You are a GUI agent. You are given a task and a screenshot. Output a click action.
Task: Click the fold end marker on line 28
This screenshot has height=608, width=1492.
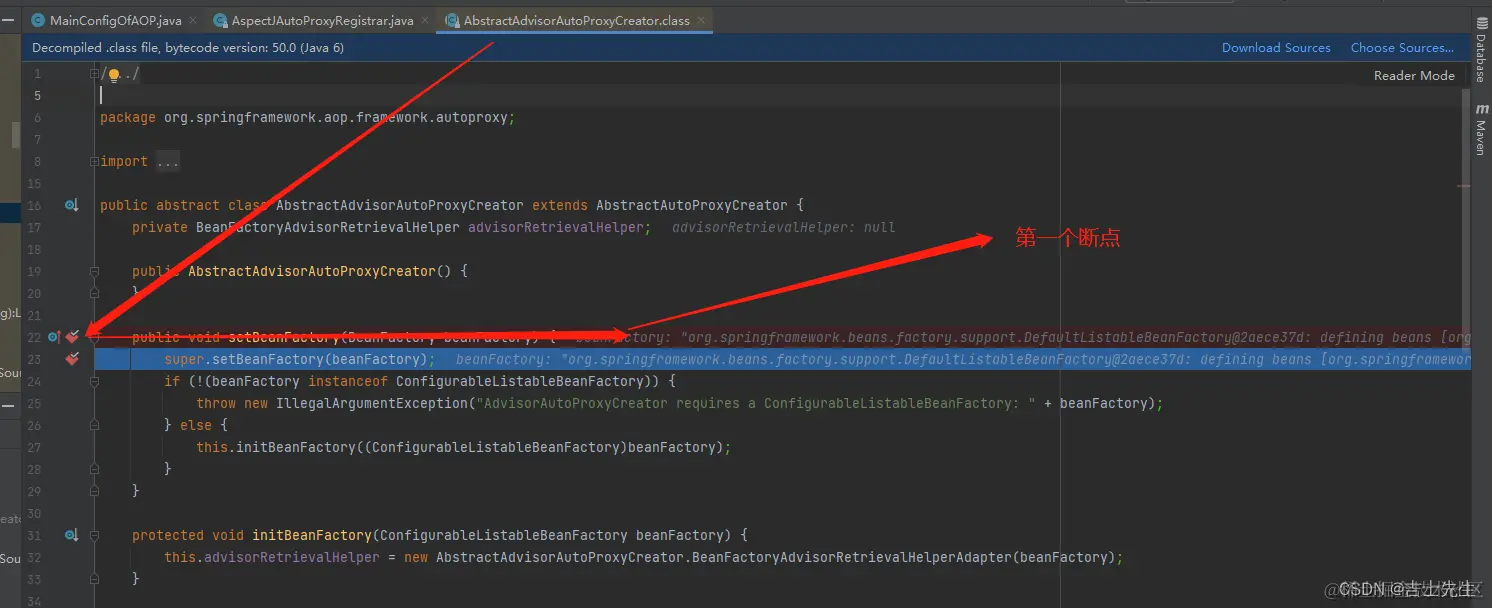click(94, 469)
